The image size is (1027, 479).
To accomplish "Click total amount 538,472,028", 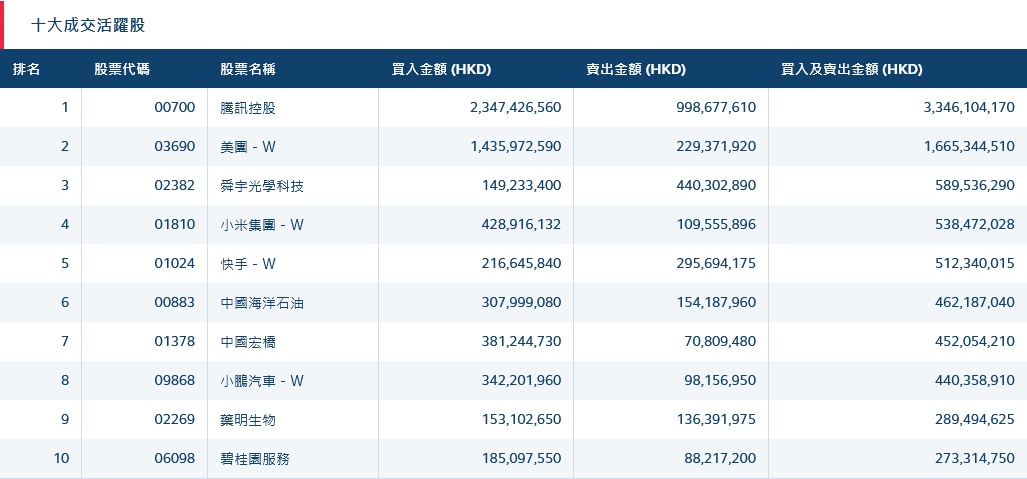I will pos(975,224).
